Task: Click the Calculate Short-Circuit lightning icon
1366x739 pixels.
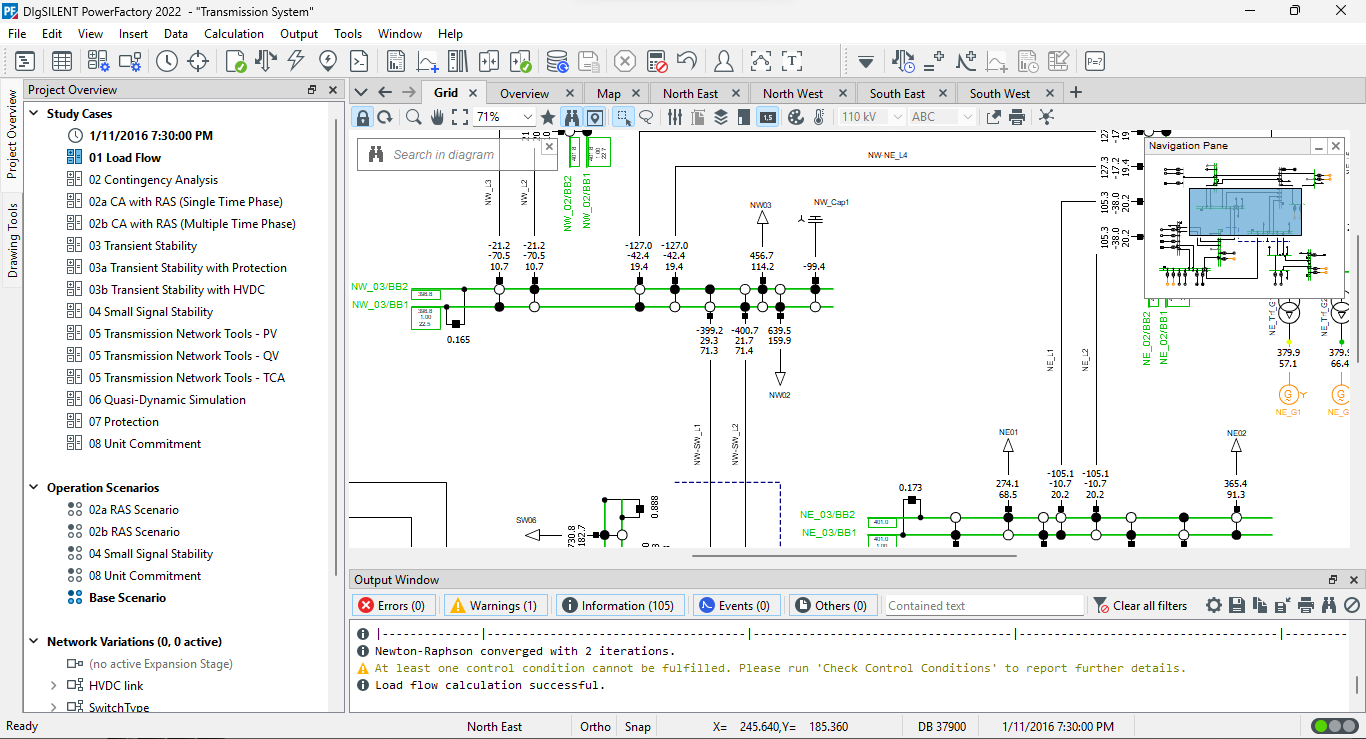Action: 296,61
